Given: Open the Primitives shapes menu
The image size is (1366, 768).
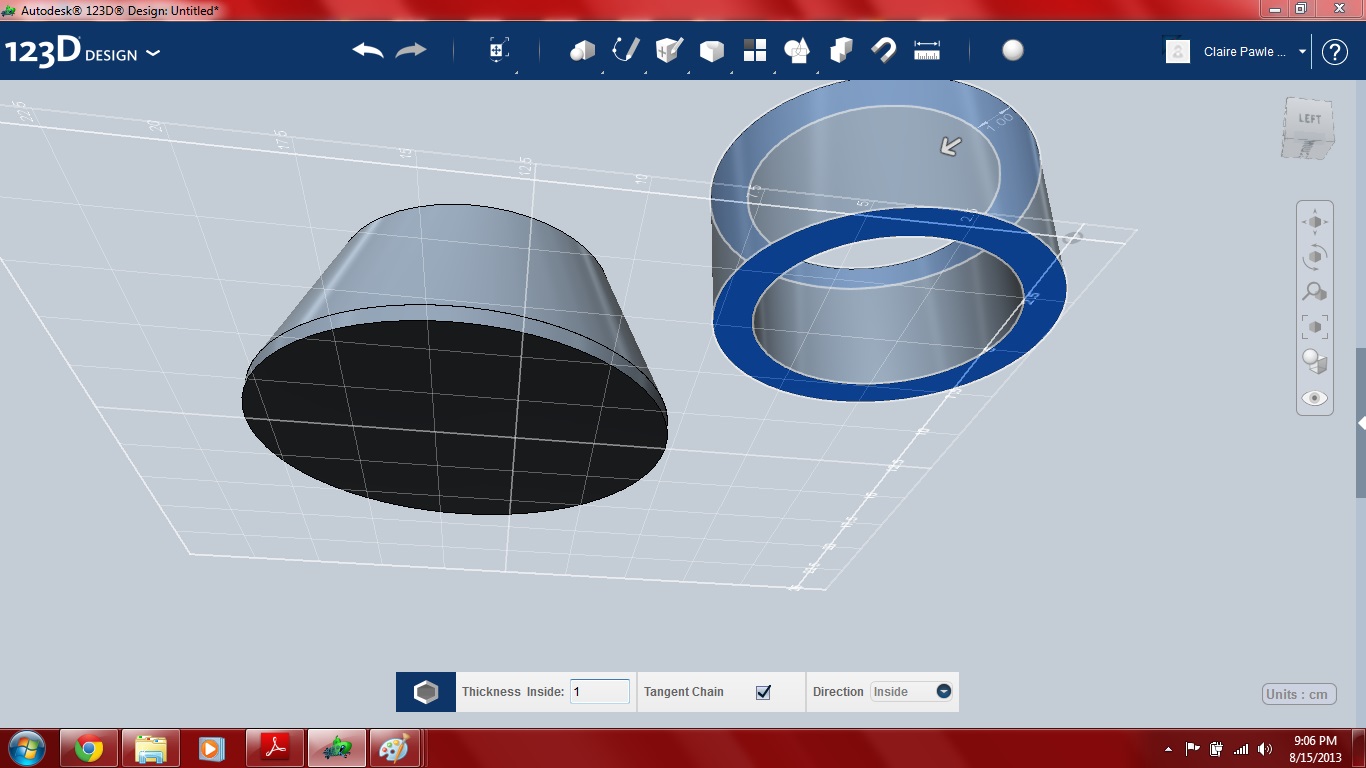Looking at the screenshot, I should pyautogui.click(x=583, y=51).
